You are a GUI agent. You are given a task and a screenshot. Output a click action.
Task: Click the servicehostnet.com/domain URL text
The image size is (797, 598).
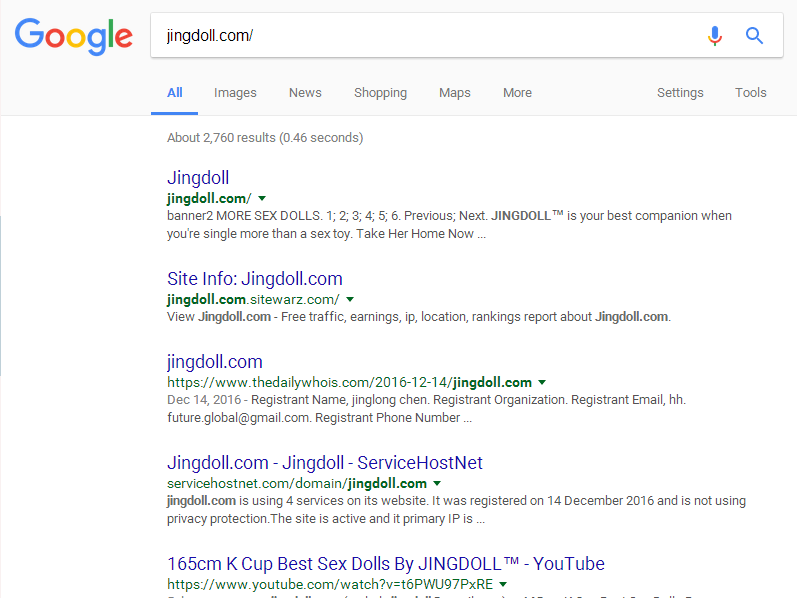(x=297, y=484)
